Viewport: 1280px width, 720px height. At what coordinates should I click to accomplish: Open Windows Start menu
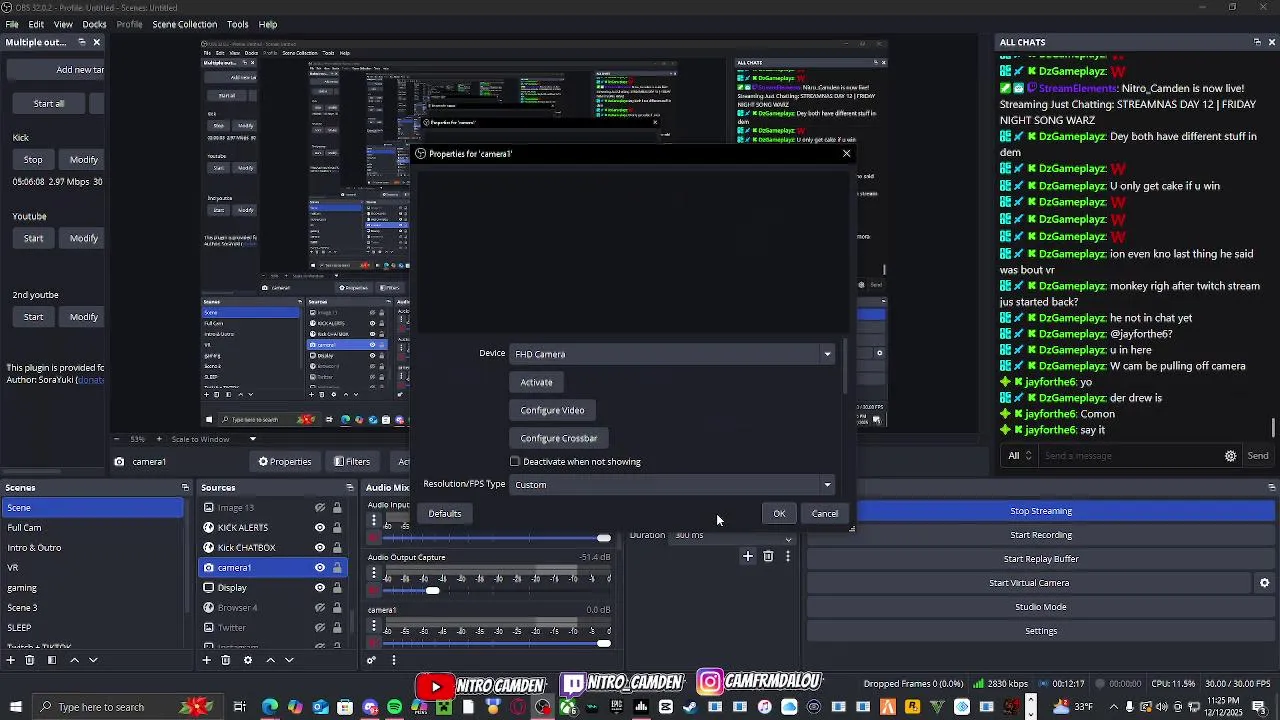(x=15, y=707)
